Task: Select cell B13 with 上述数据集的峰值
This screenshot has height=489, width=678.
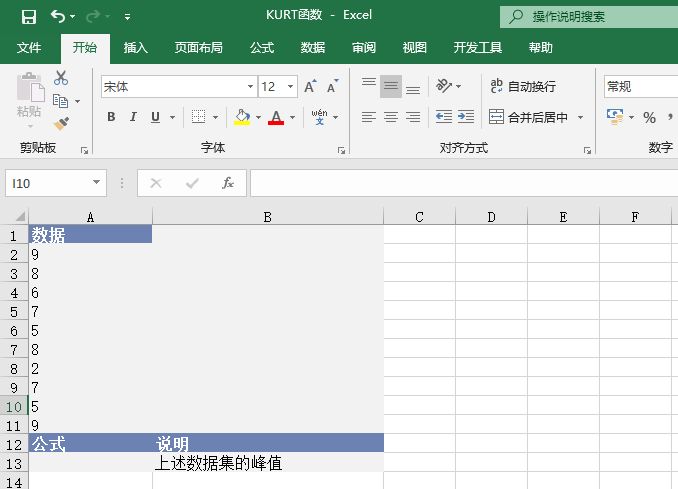Action: [267, 463]
